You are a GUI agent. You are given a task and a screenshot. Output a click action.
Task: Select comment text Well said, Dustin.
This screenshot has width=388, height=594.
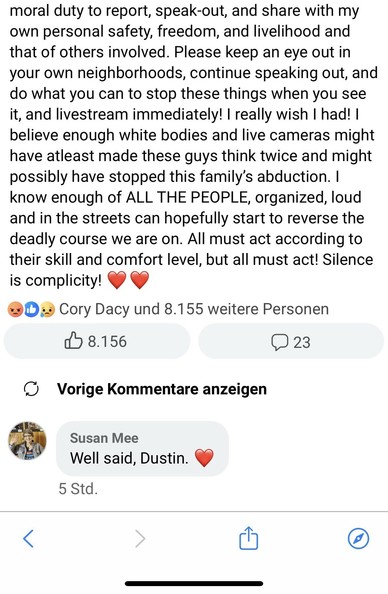click(x=129, y=458)
